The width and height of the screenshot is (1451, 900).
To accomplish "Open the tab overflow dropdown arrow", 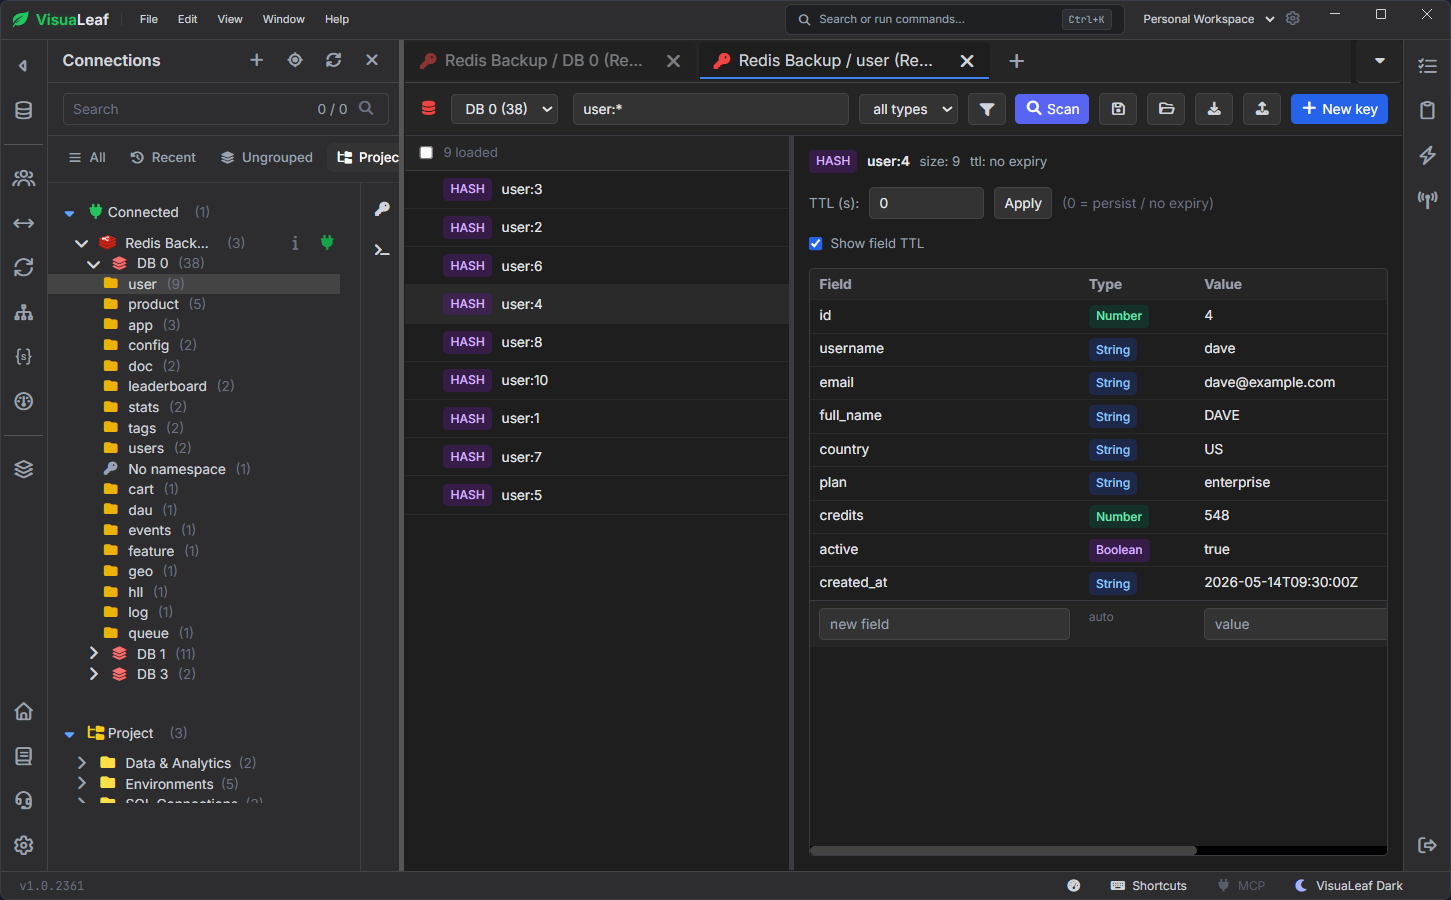I will pyautogui.click(x=1380, y=61).
